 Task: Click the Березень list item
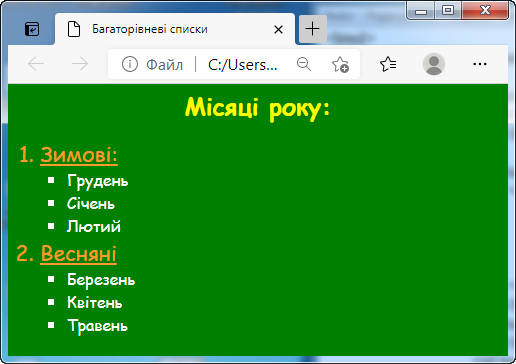point(101,280)
